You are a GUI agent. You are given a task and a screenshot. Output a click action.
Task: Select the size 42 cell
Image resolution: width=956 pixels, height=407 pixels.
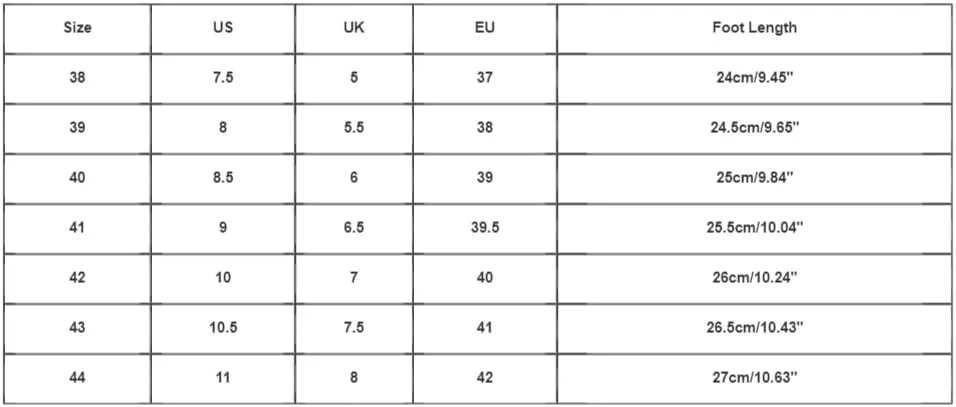point(77,278)
